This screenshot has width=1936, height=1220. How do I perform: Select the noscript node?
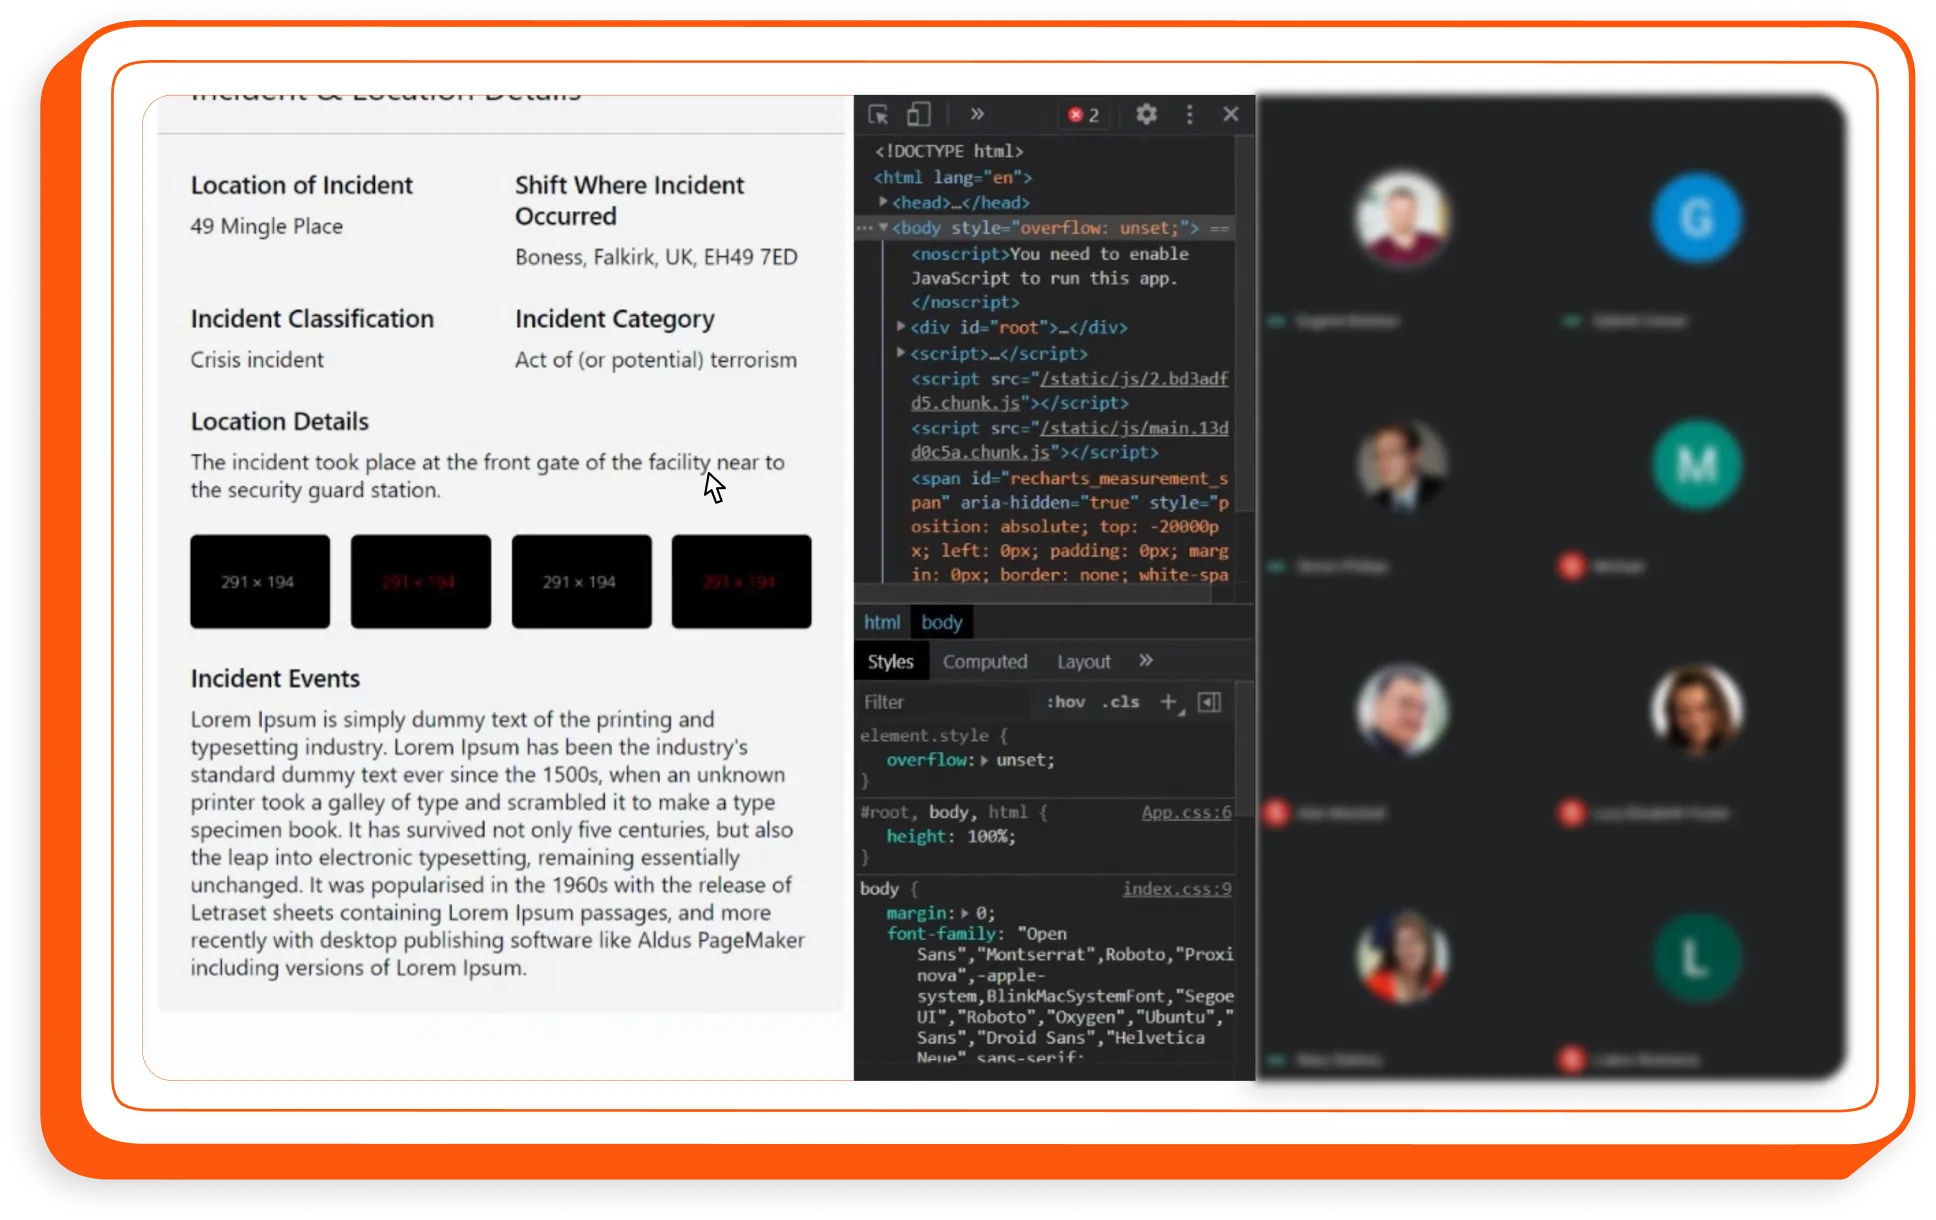click(x=1049, y=278)
